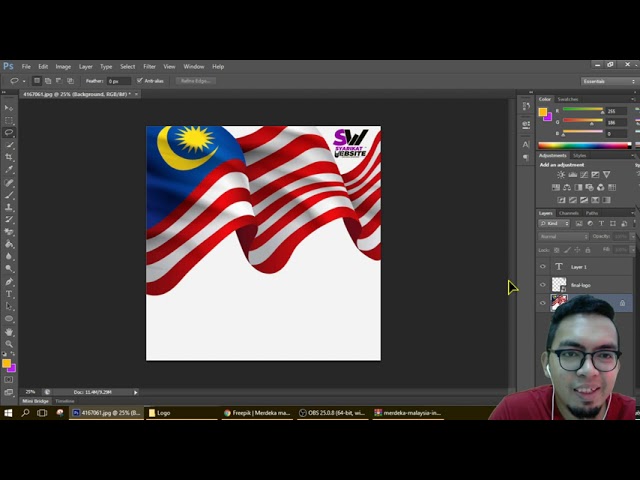Image resolution: width=640 pixels, height=480 pixels.
Task: Add Photo Filter adjustment
Action: tap(589, 187)
